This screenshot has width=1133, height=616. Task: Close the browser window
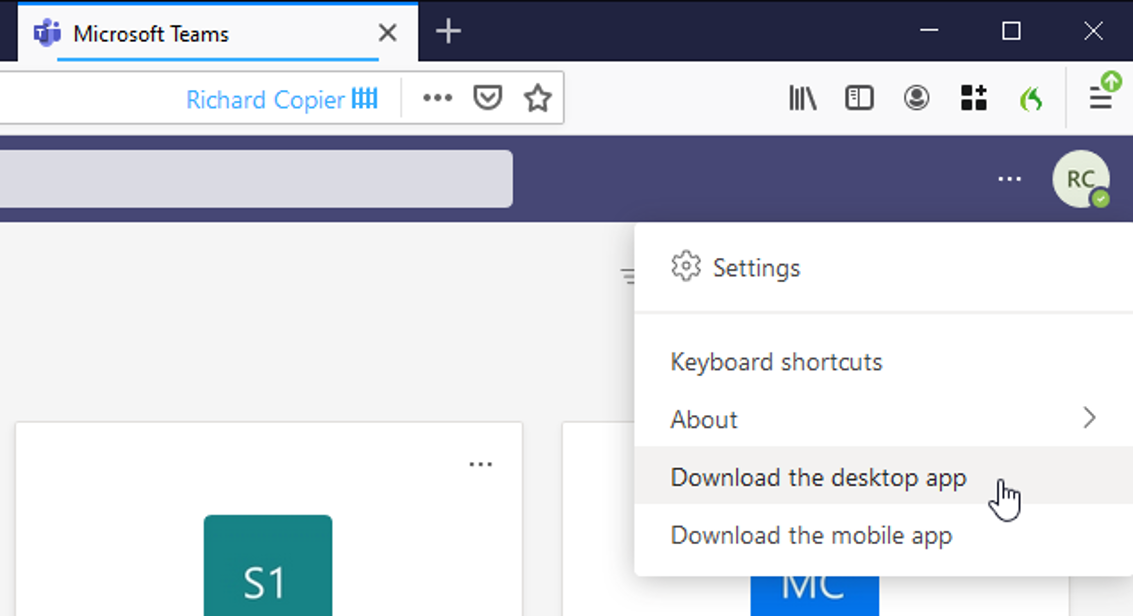point(1093,31)
